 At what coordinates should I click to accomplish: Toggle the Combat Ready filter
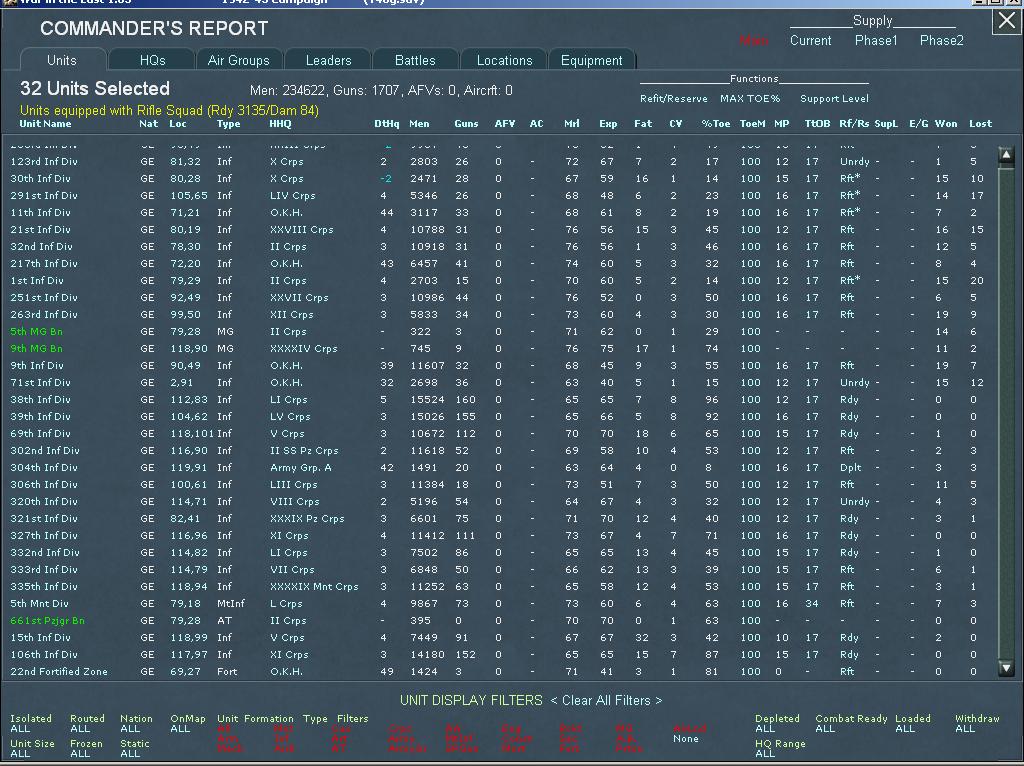pos(851,724)
